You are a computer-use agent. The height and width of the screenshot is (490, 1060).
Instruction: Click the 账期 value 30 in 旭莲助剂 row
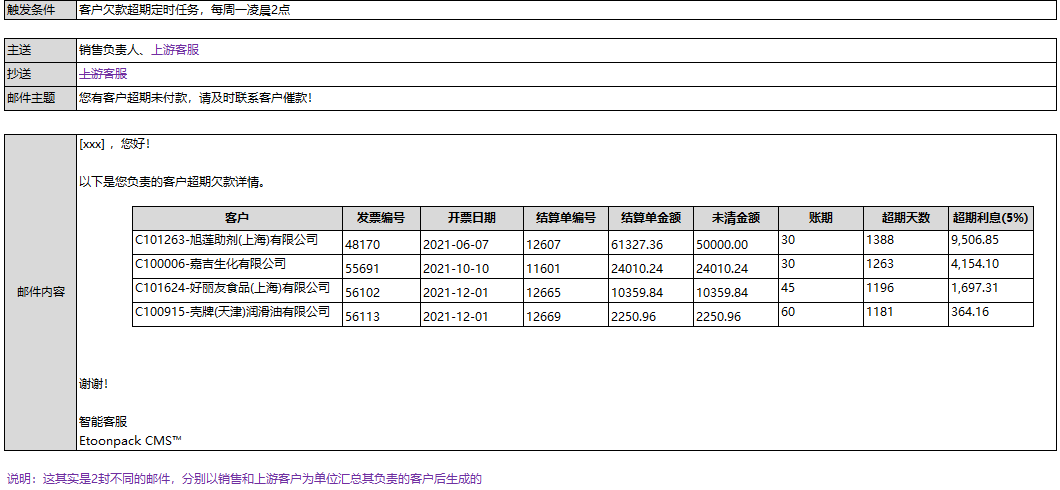(788, 239)
